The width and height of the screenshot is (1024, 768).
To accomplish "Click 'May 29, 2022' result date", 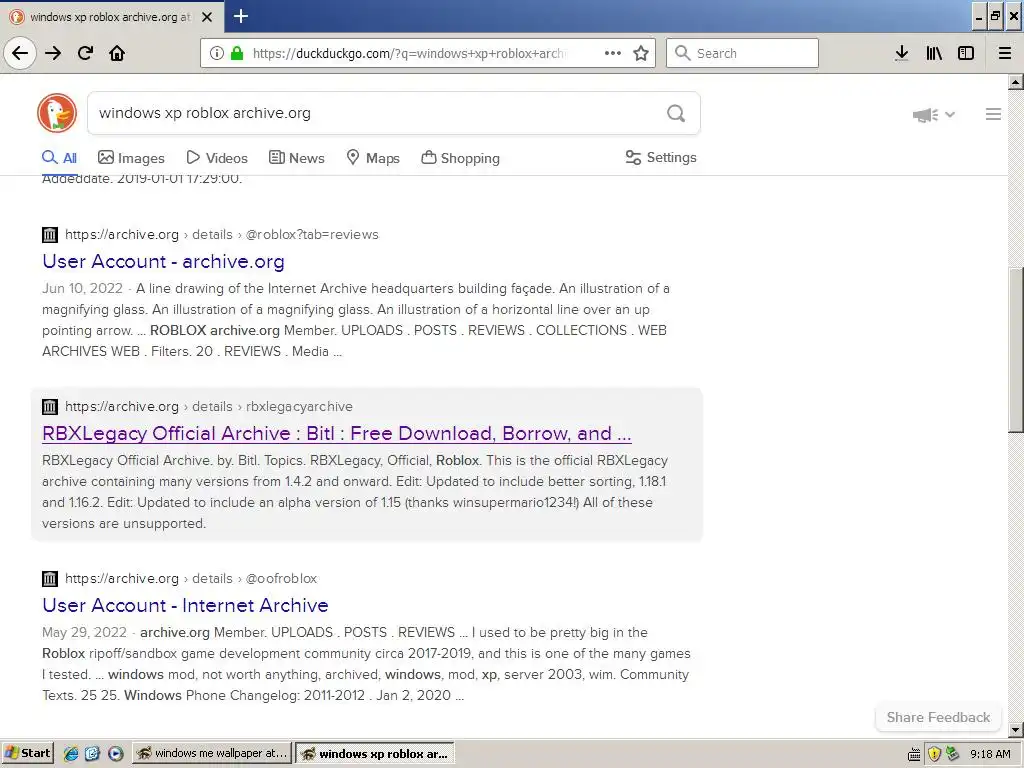I will coord(84,632).
